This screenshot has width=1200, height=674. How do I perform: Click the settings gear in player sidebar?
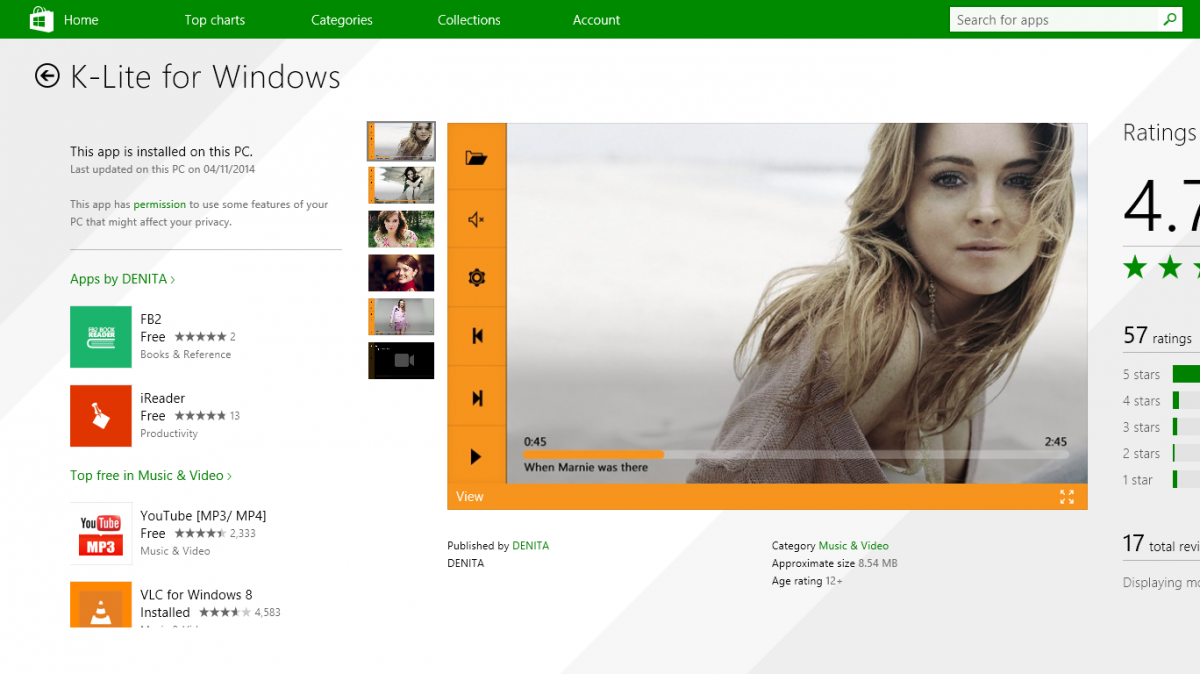point(477,277)
